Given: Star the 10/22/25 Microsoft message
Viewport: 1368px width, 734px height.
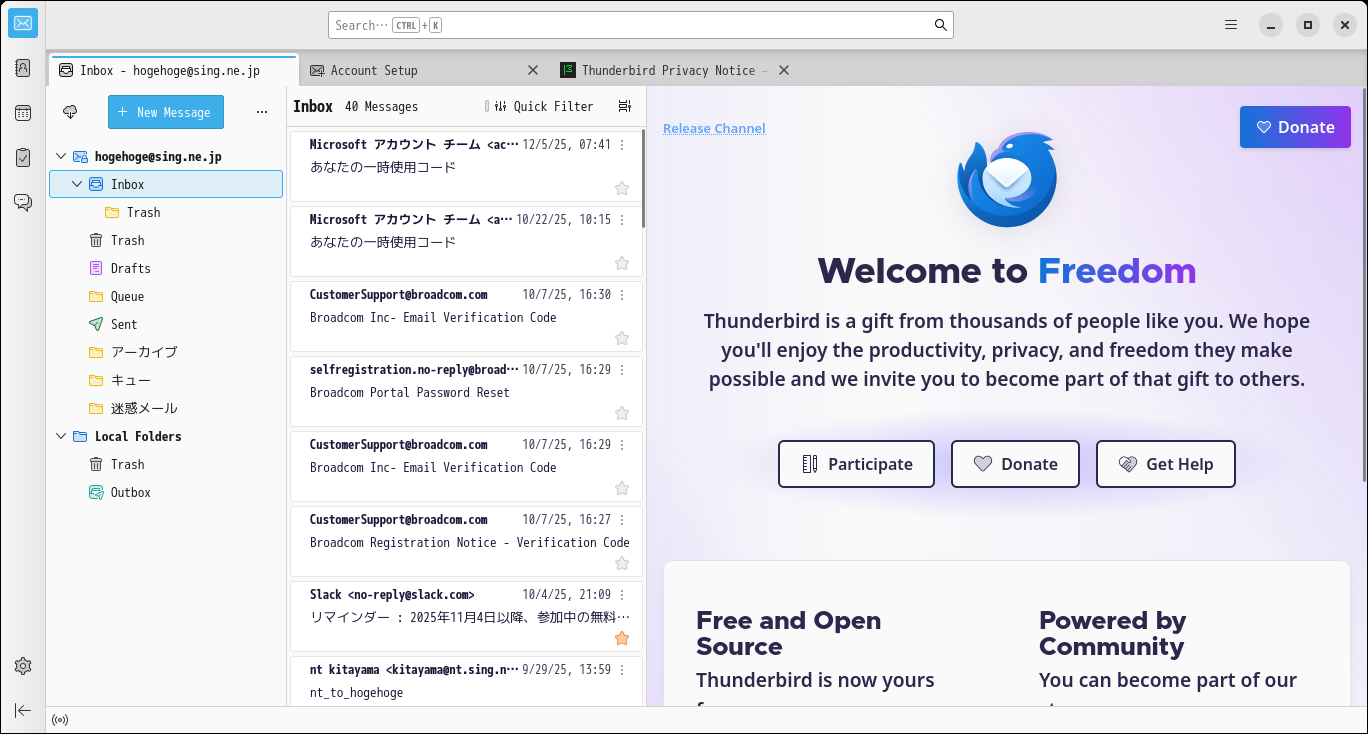Looking at the screenshot, I should 622,263.
